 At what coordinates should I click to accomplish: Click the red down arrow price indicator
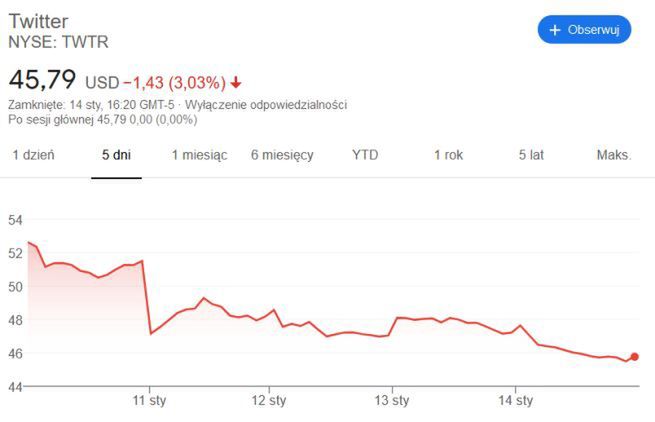(236, 82)
